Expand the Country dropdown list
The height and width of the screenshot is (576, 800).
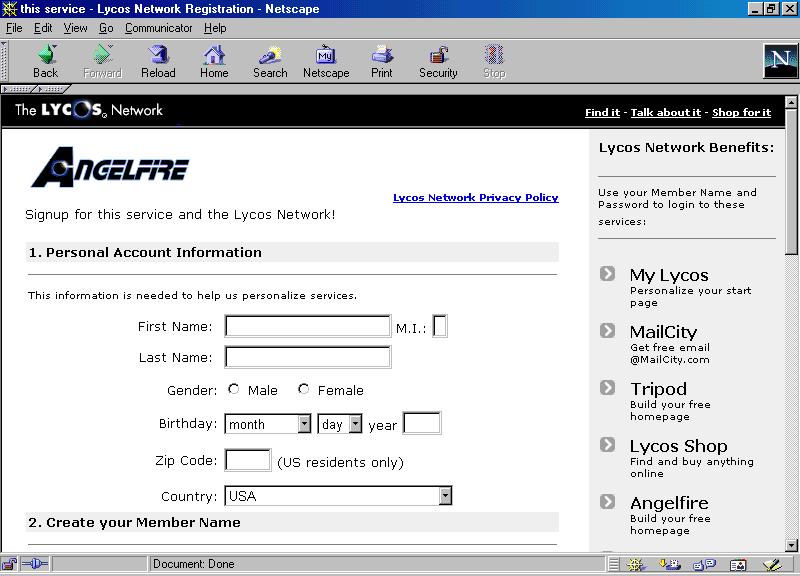tap(445, 496)
